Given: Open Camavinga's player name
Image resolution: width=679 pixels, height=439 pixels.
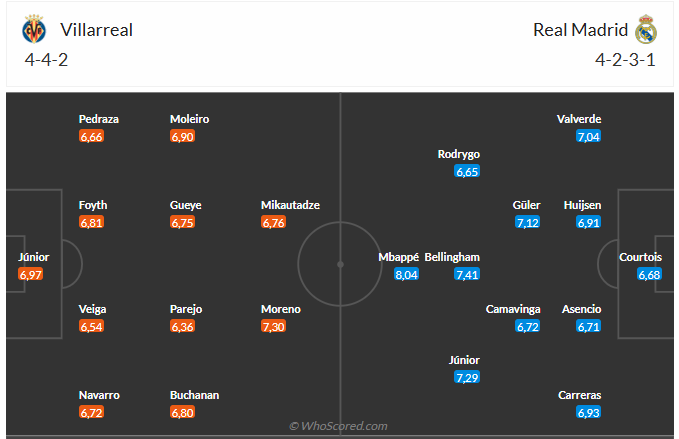Looking at the screenshot, I should 514,309.
